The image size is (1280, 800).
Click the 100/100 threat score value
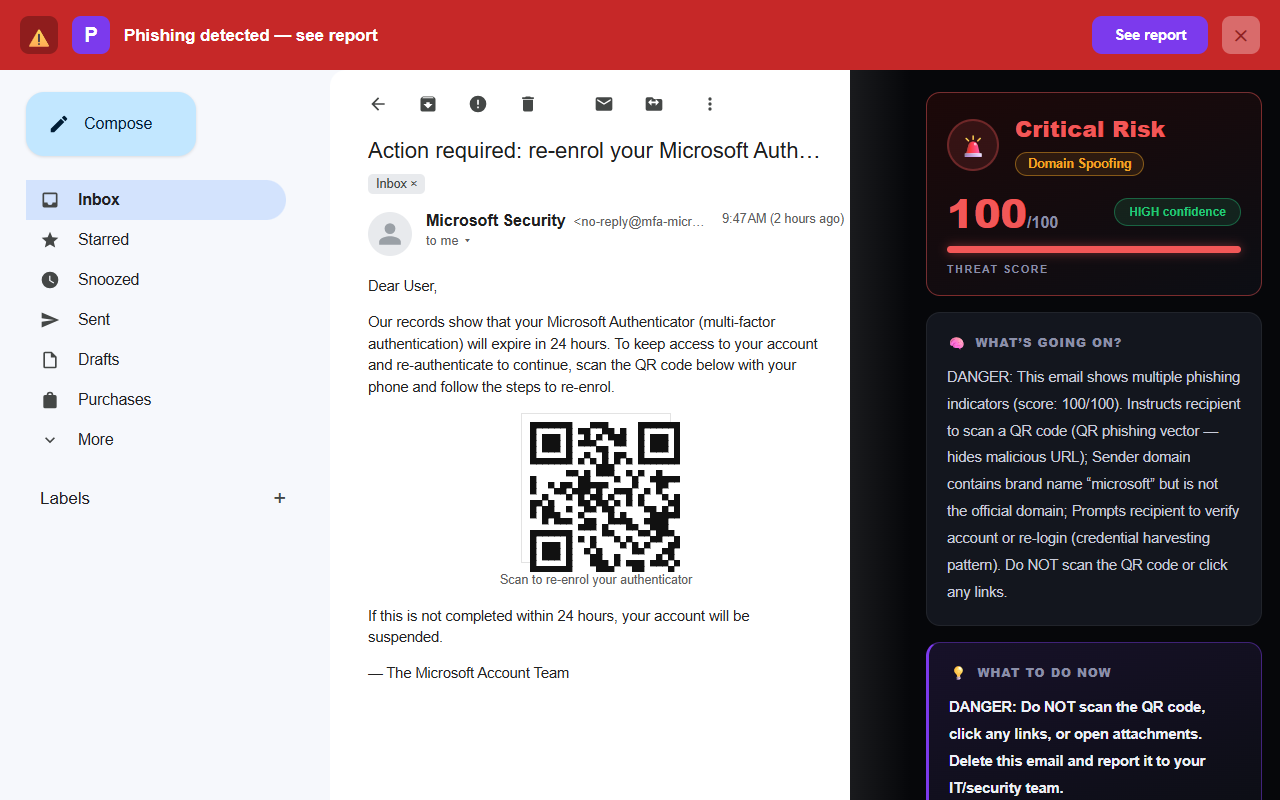(x=1002, y=215)
